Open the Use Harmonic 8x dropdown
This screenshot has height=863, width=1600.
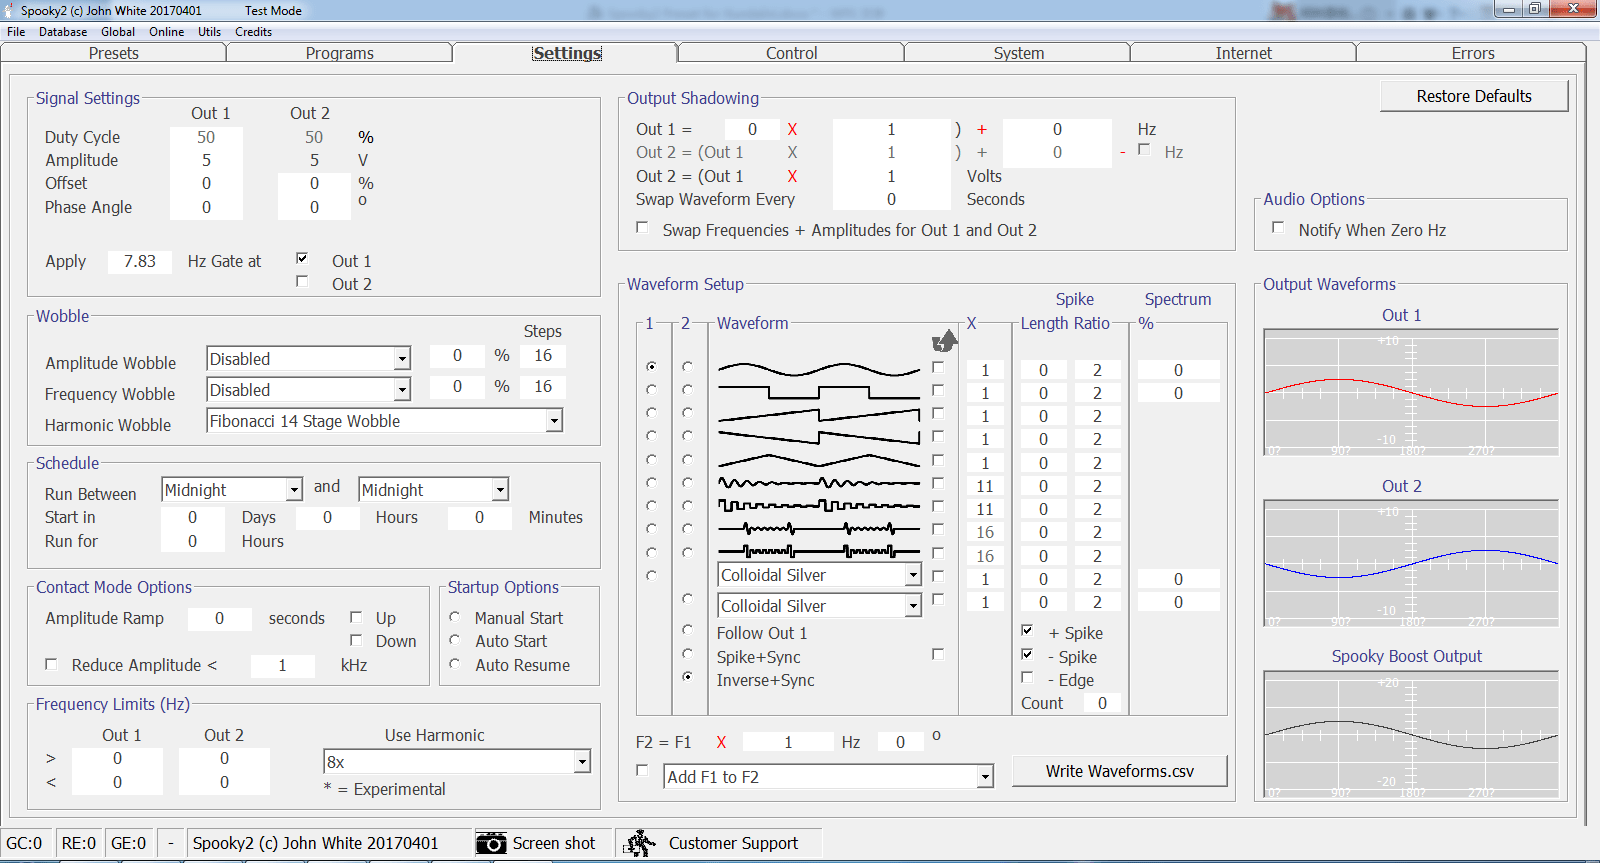pyautogui.click(x=581, y=762)
